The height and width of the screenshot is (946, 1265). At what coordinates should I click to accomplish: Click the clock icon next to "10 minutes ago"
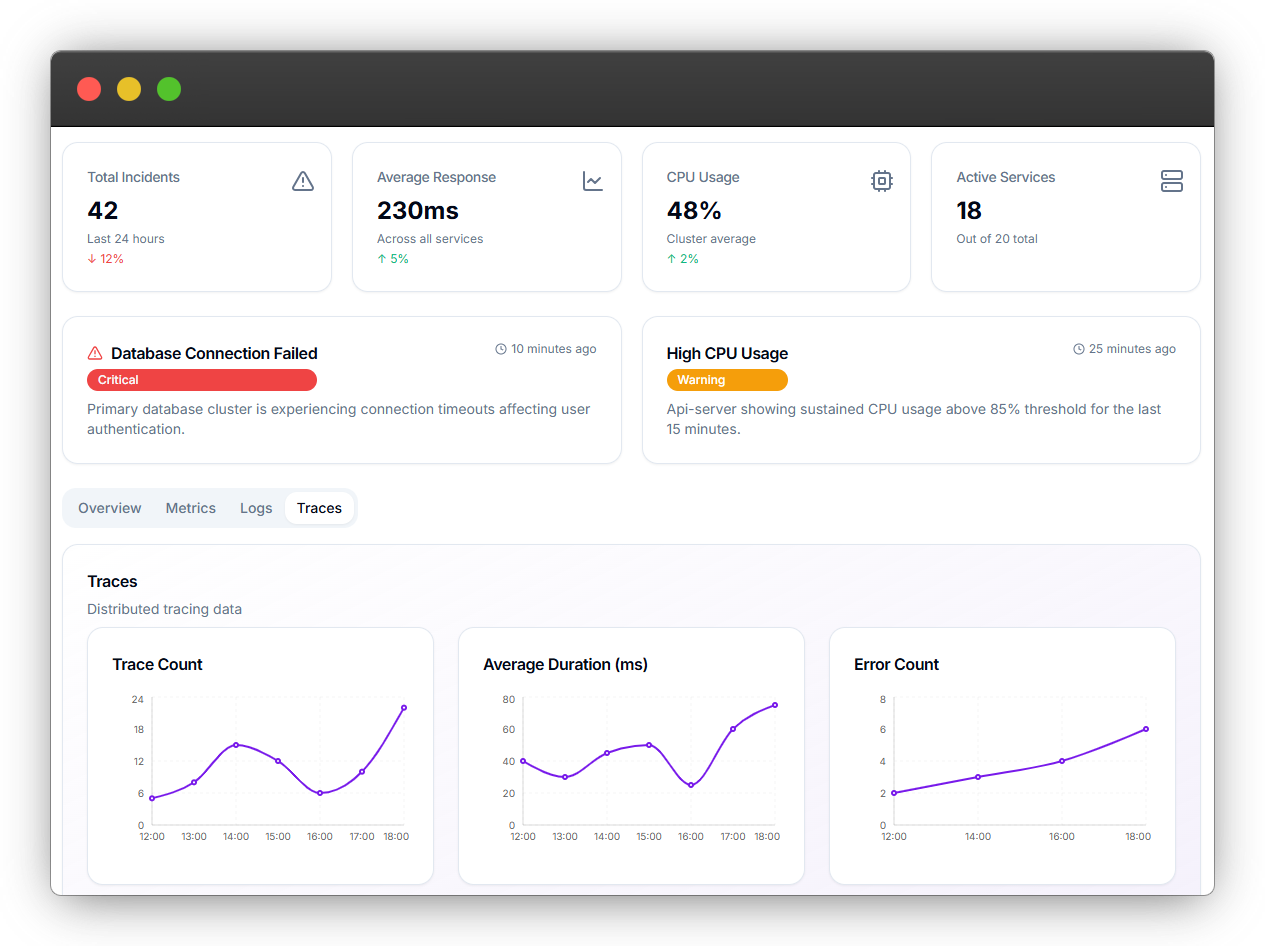(501, 348)
